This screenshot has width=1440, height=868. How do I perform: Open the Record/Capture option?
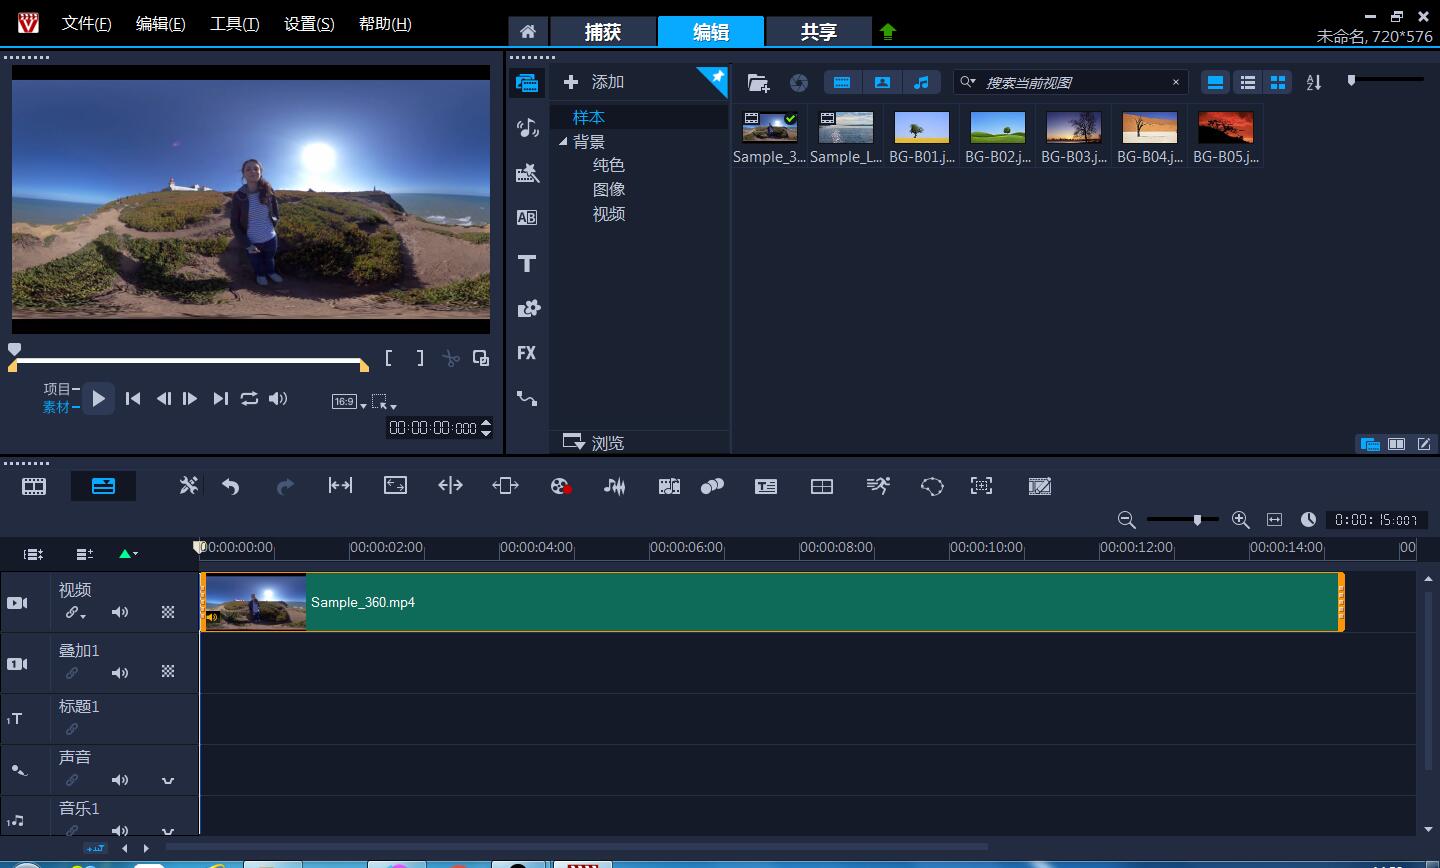[x=561, y=486]
